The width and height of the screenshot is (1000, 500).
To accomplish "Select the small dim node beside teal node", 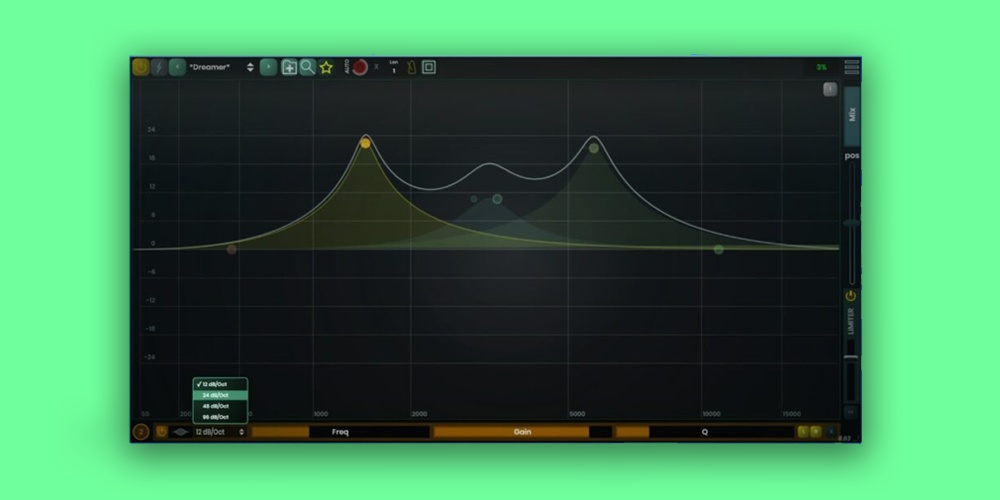I will pyautogui.click(x=474, y=199).
